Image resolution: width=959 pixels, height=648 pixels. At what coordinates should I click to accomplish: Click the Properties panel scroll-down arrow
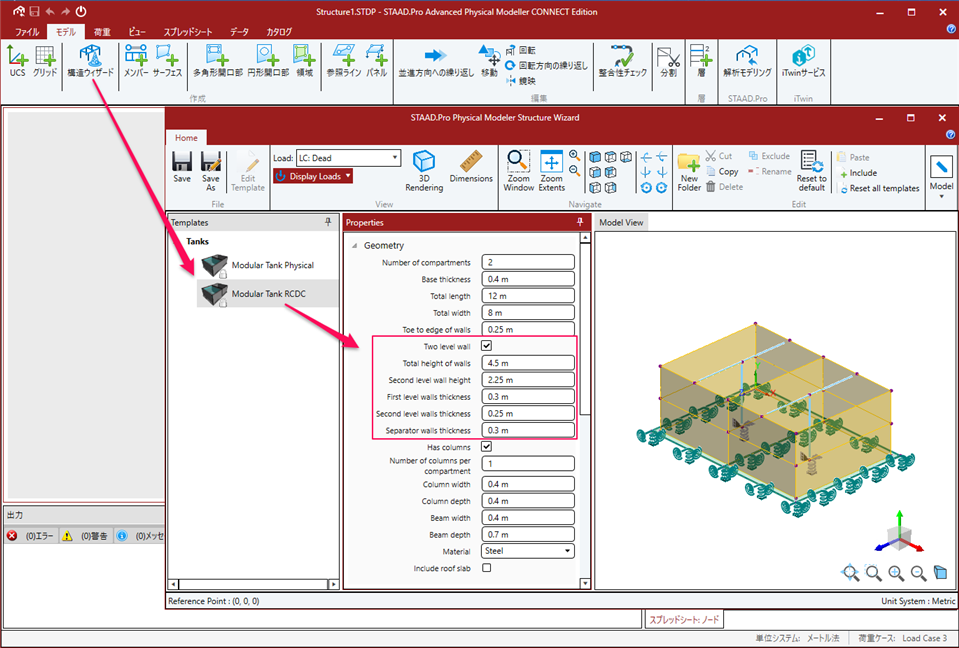click(585, 583)
